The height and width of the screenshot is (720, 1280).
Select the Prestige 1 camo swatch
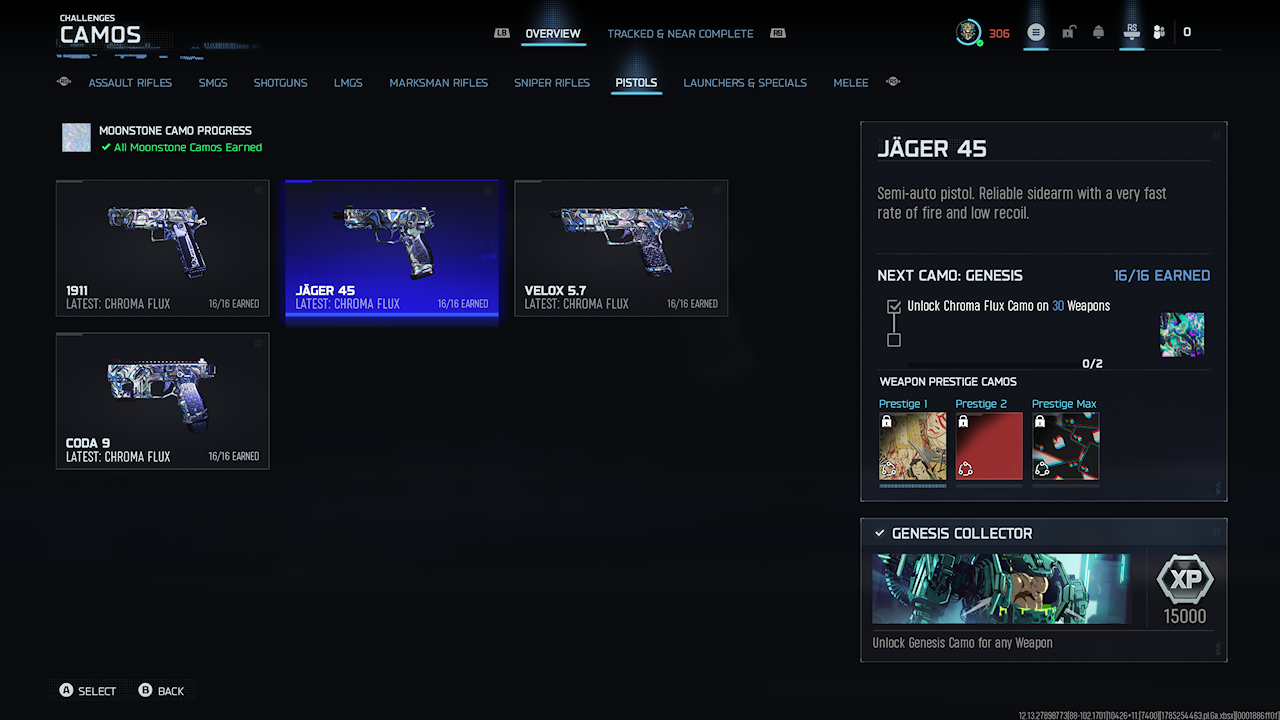(913, 446)
